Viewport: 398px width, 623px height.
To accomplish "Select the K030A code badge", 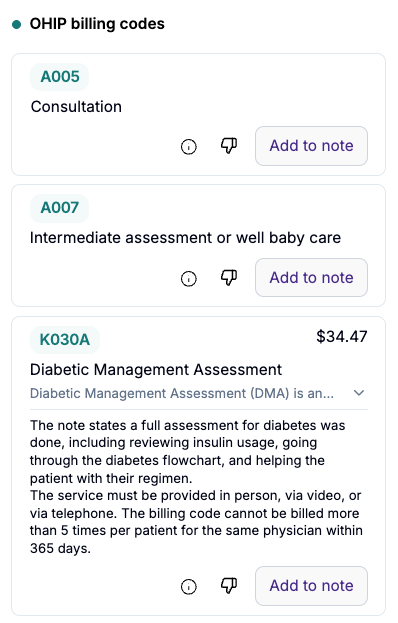I will (65, 340).
